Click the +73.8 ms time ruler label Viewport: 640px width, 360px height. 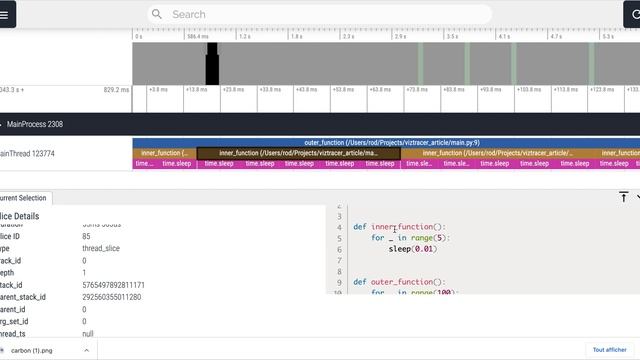click(416, 89)
